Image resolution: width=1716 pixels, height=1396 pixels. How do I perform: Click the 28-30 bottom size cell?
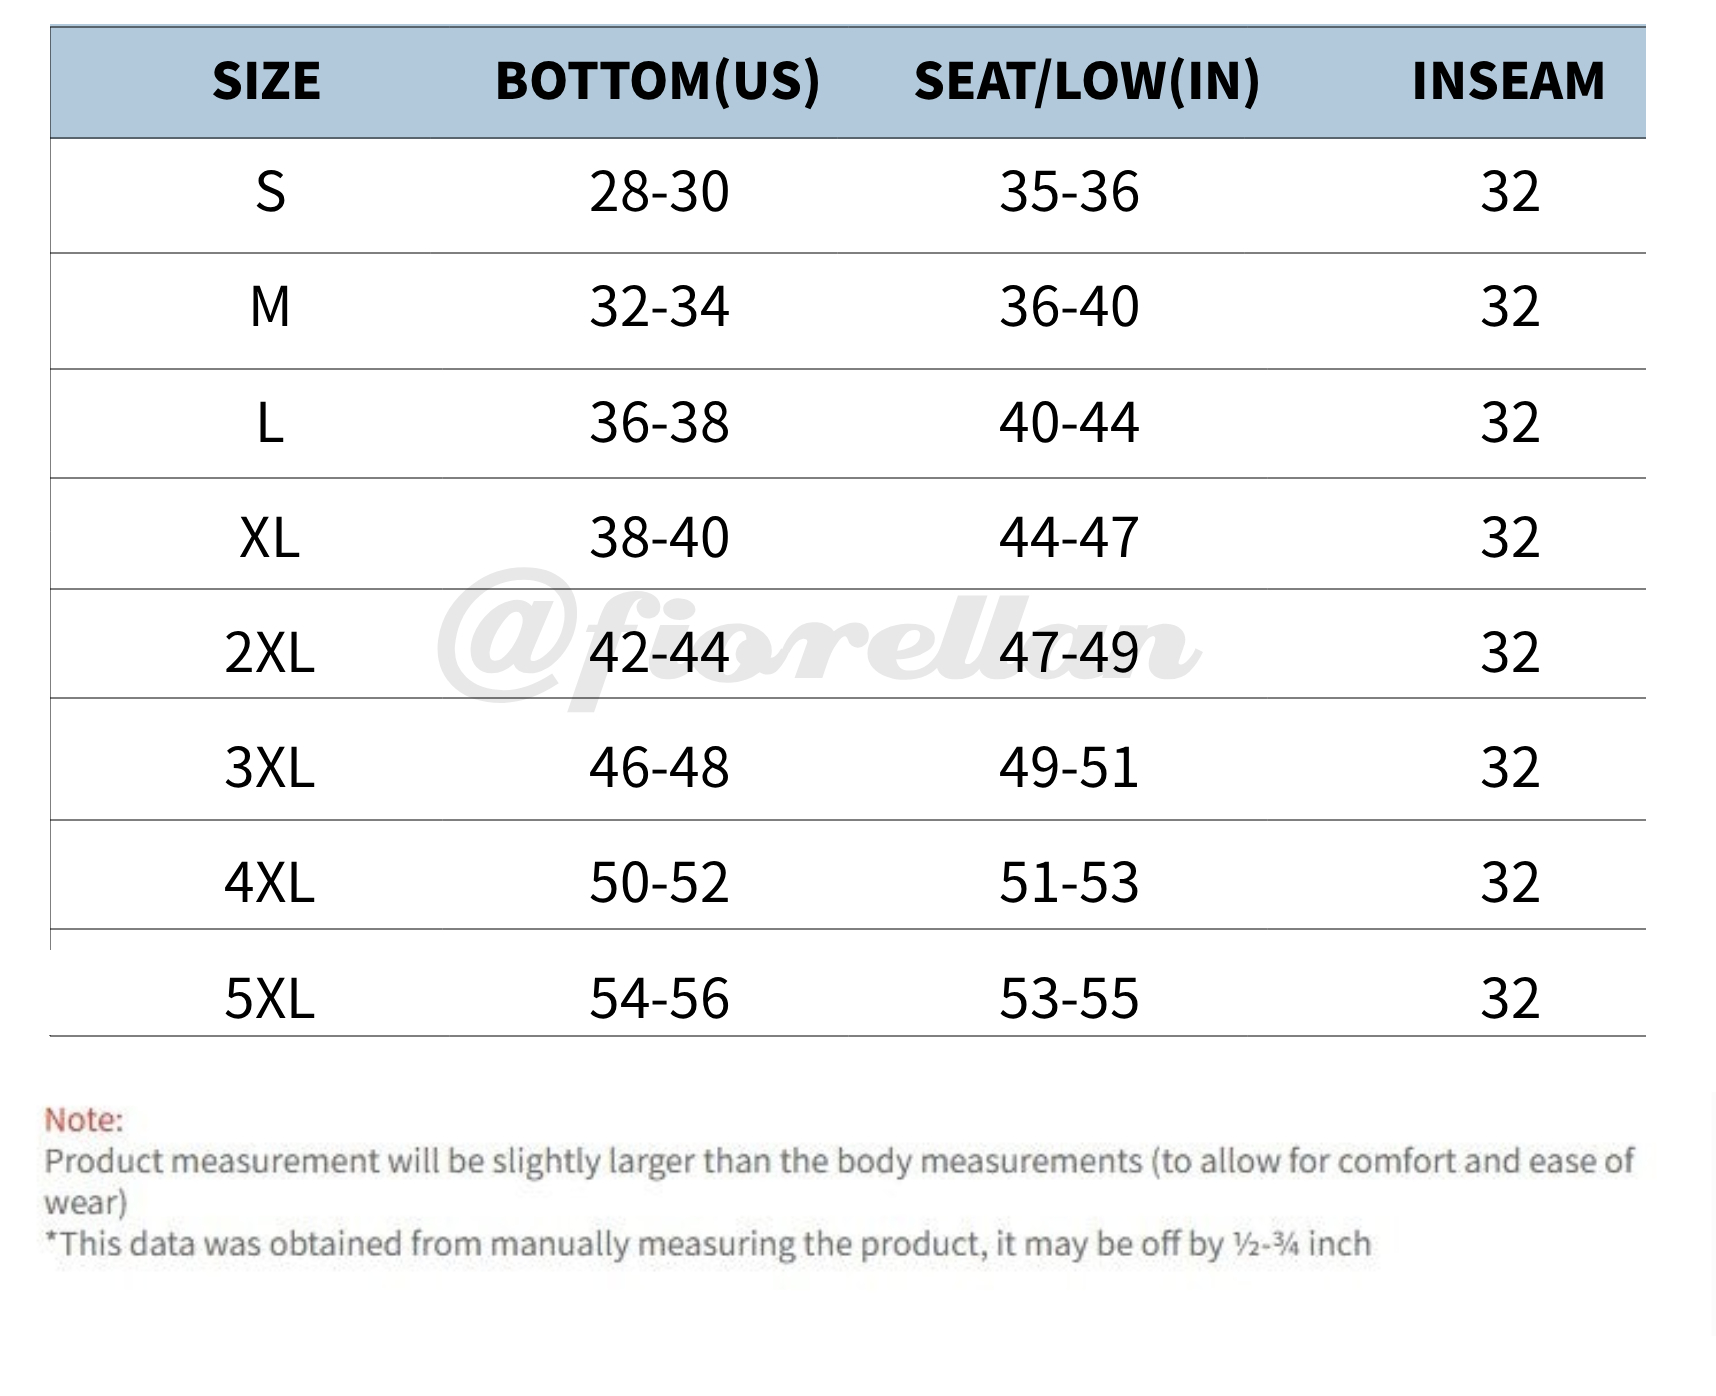659,191
